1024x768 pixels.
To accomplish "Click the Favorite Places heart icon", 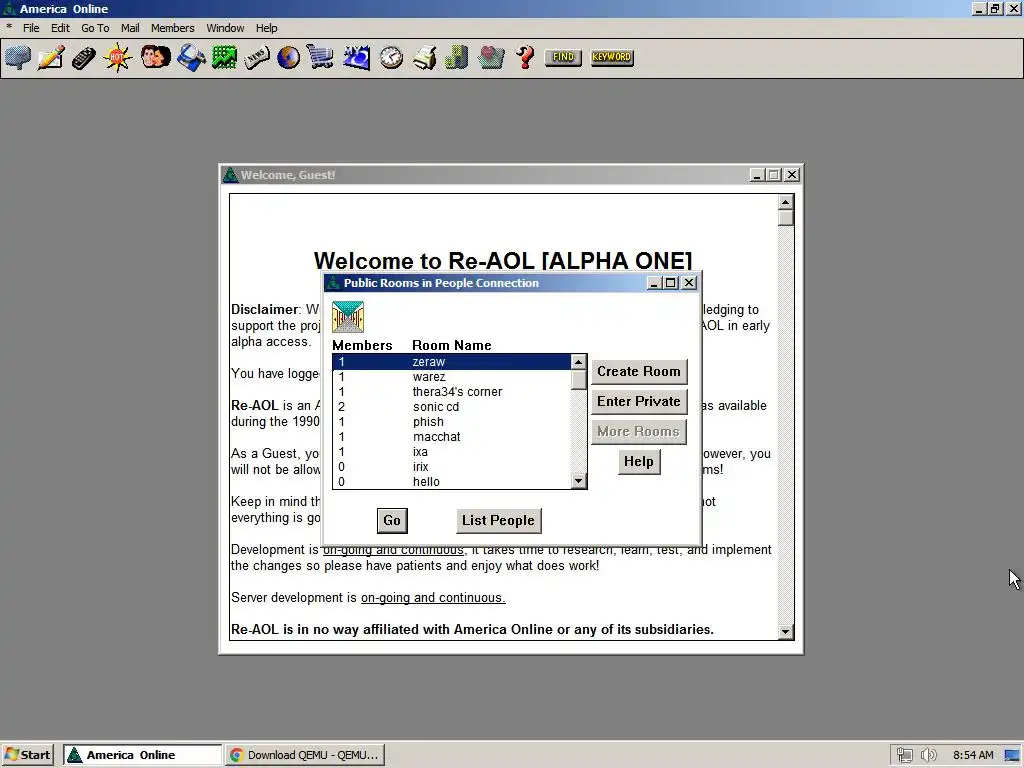I will click(491, 57).
